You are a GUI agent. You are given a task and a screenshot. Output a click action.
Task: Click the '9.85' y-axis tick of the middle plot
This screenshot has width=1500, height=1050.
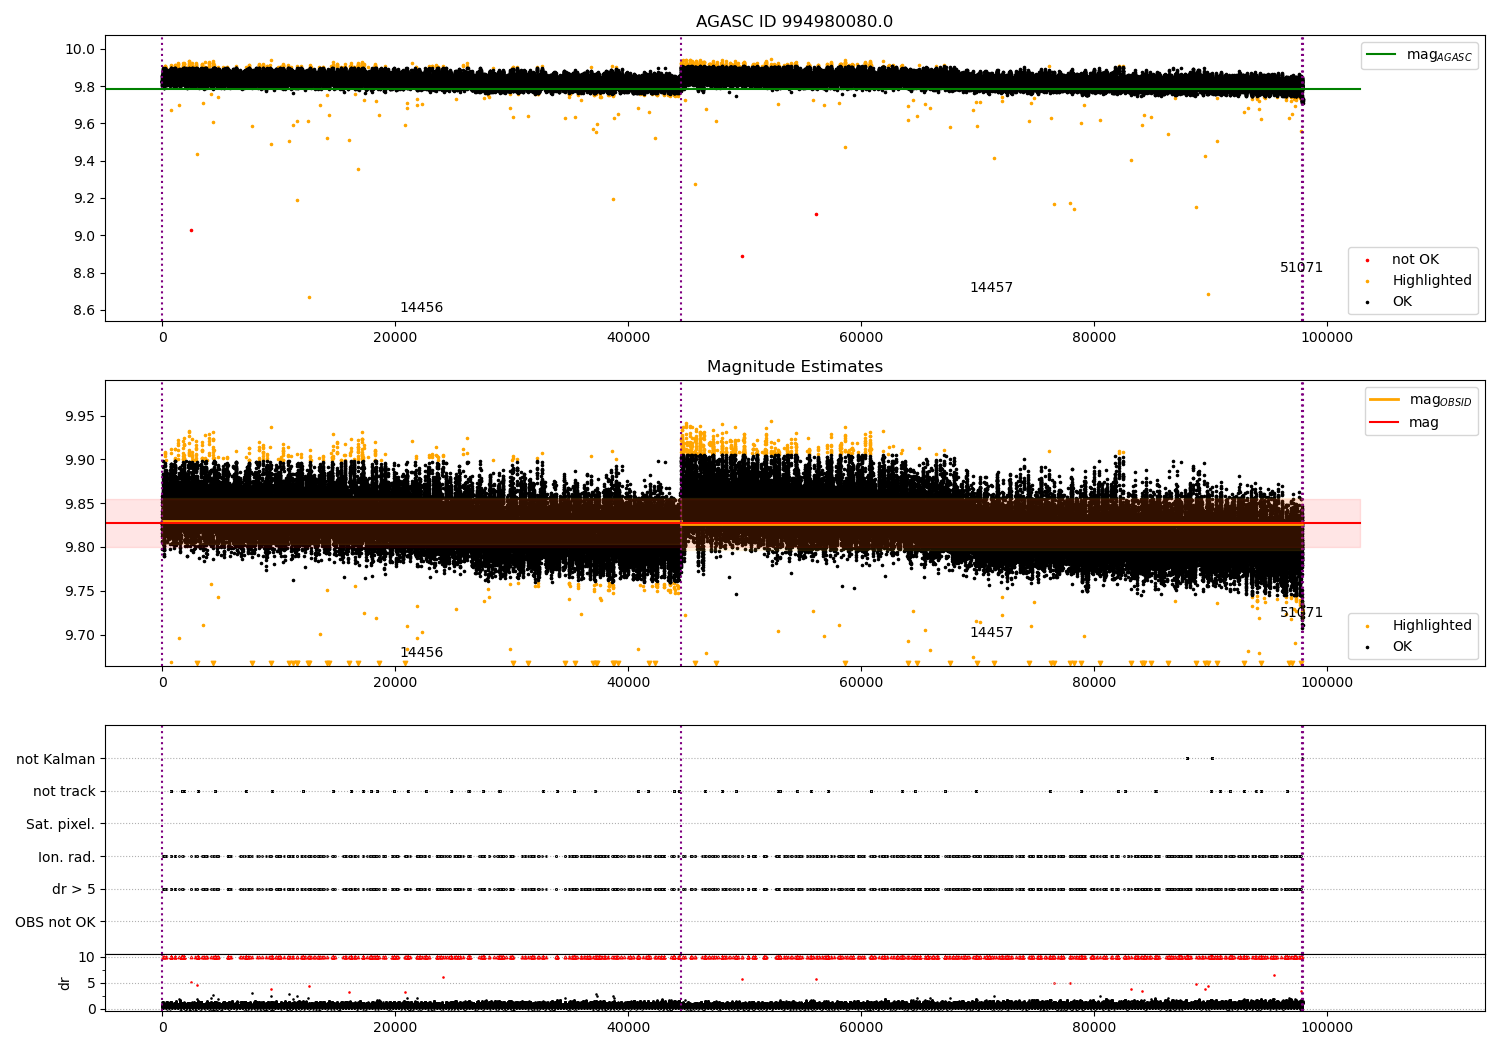coord(80,504)
